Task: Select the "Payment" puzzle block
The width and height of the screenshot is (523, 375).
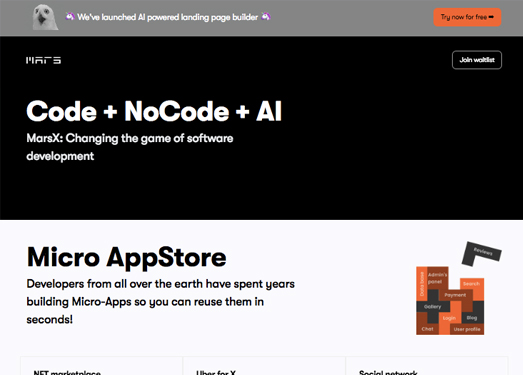Action: [x=455, y=295]
